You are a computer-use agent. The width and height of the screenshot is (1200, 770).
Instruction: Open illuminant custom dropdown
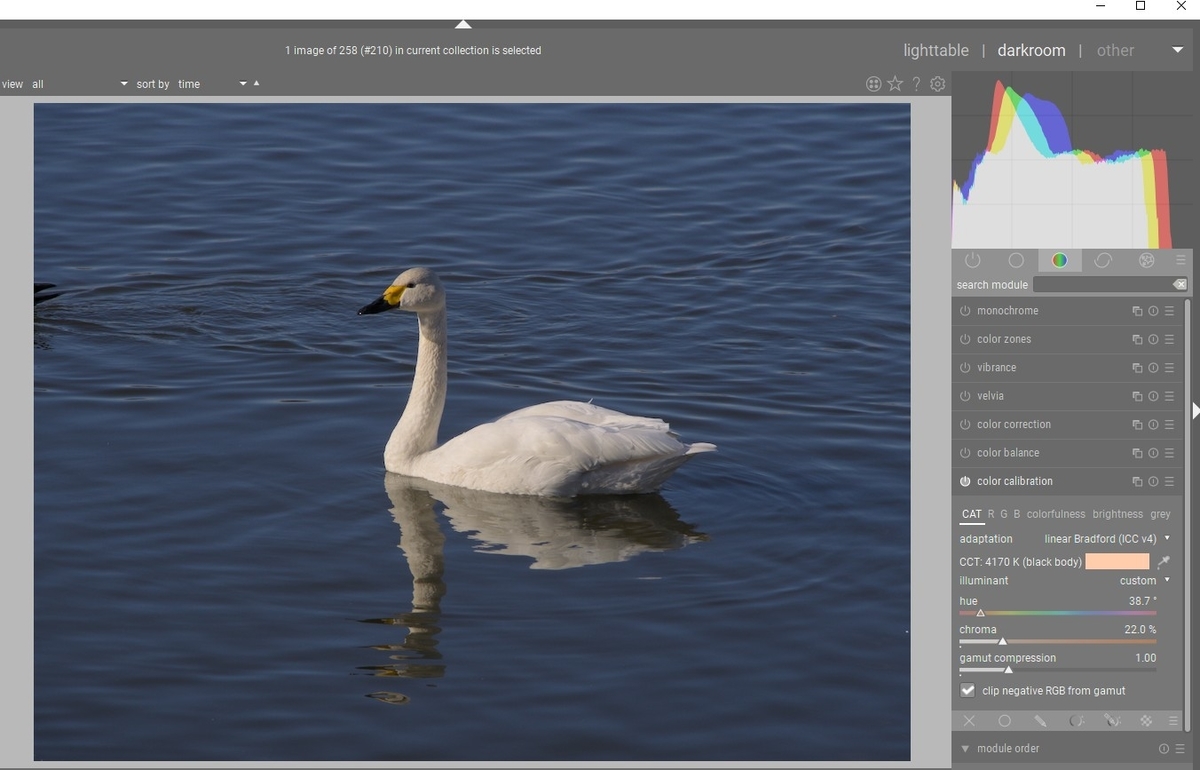(1144, 581)
